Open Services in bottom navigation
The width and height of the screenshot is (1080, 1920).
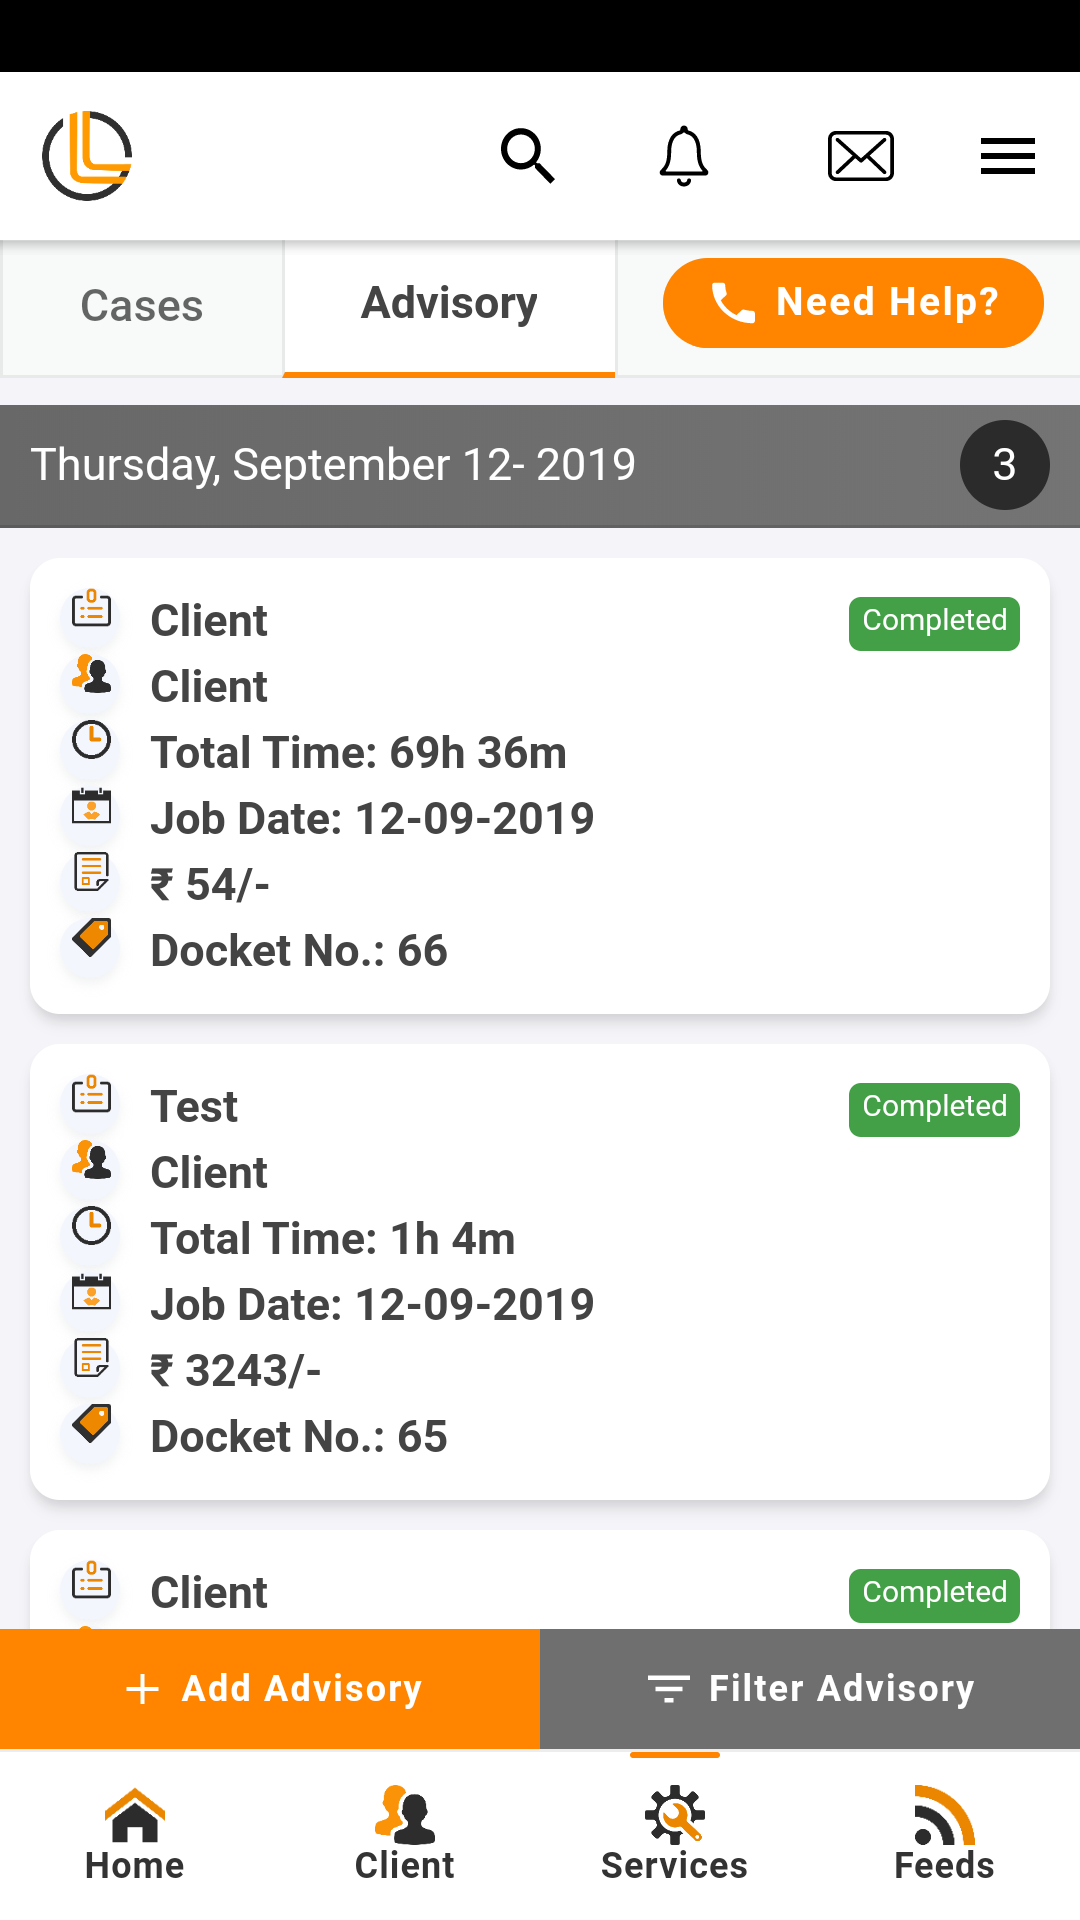(675, 1834)
